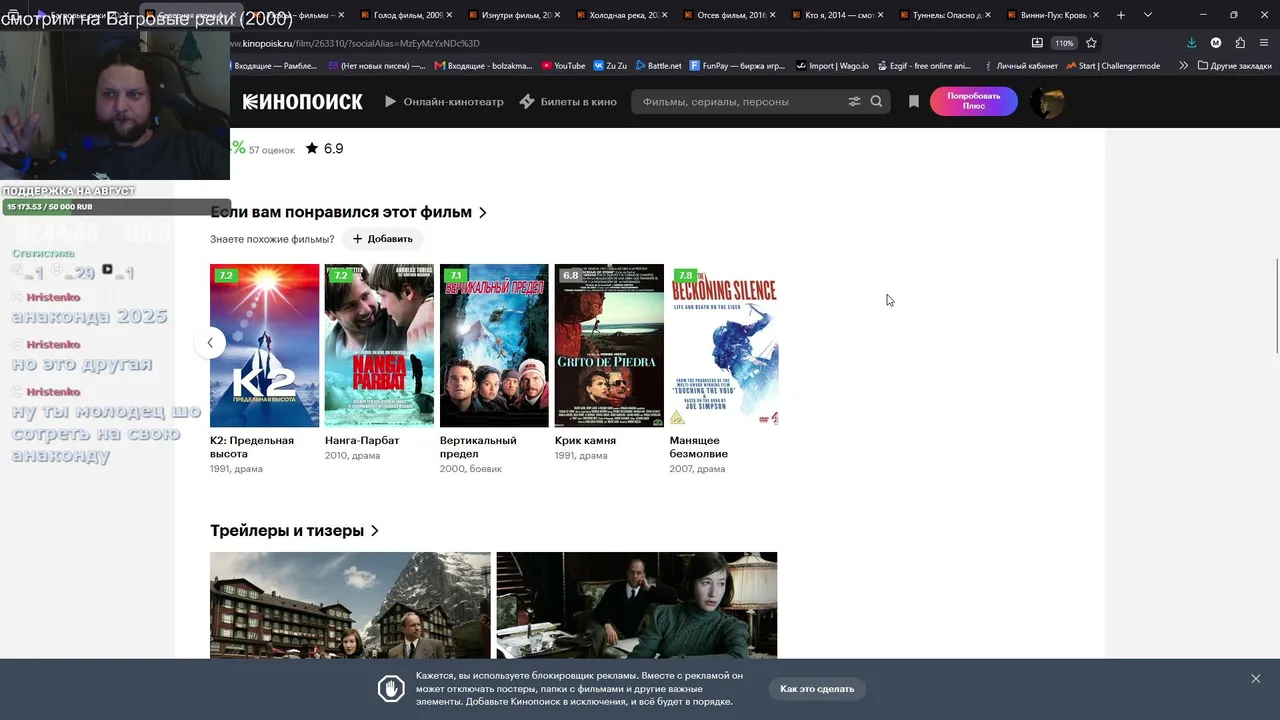Open the Kinopoisk logo homepage

302,101
